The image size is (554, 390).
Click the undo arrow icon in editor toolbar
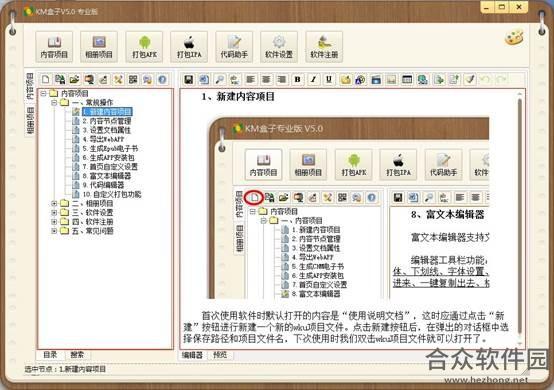pyautogui.click(x=485, y=79)
